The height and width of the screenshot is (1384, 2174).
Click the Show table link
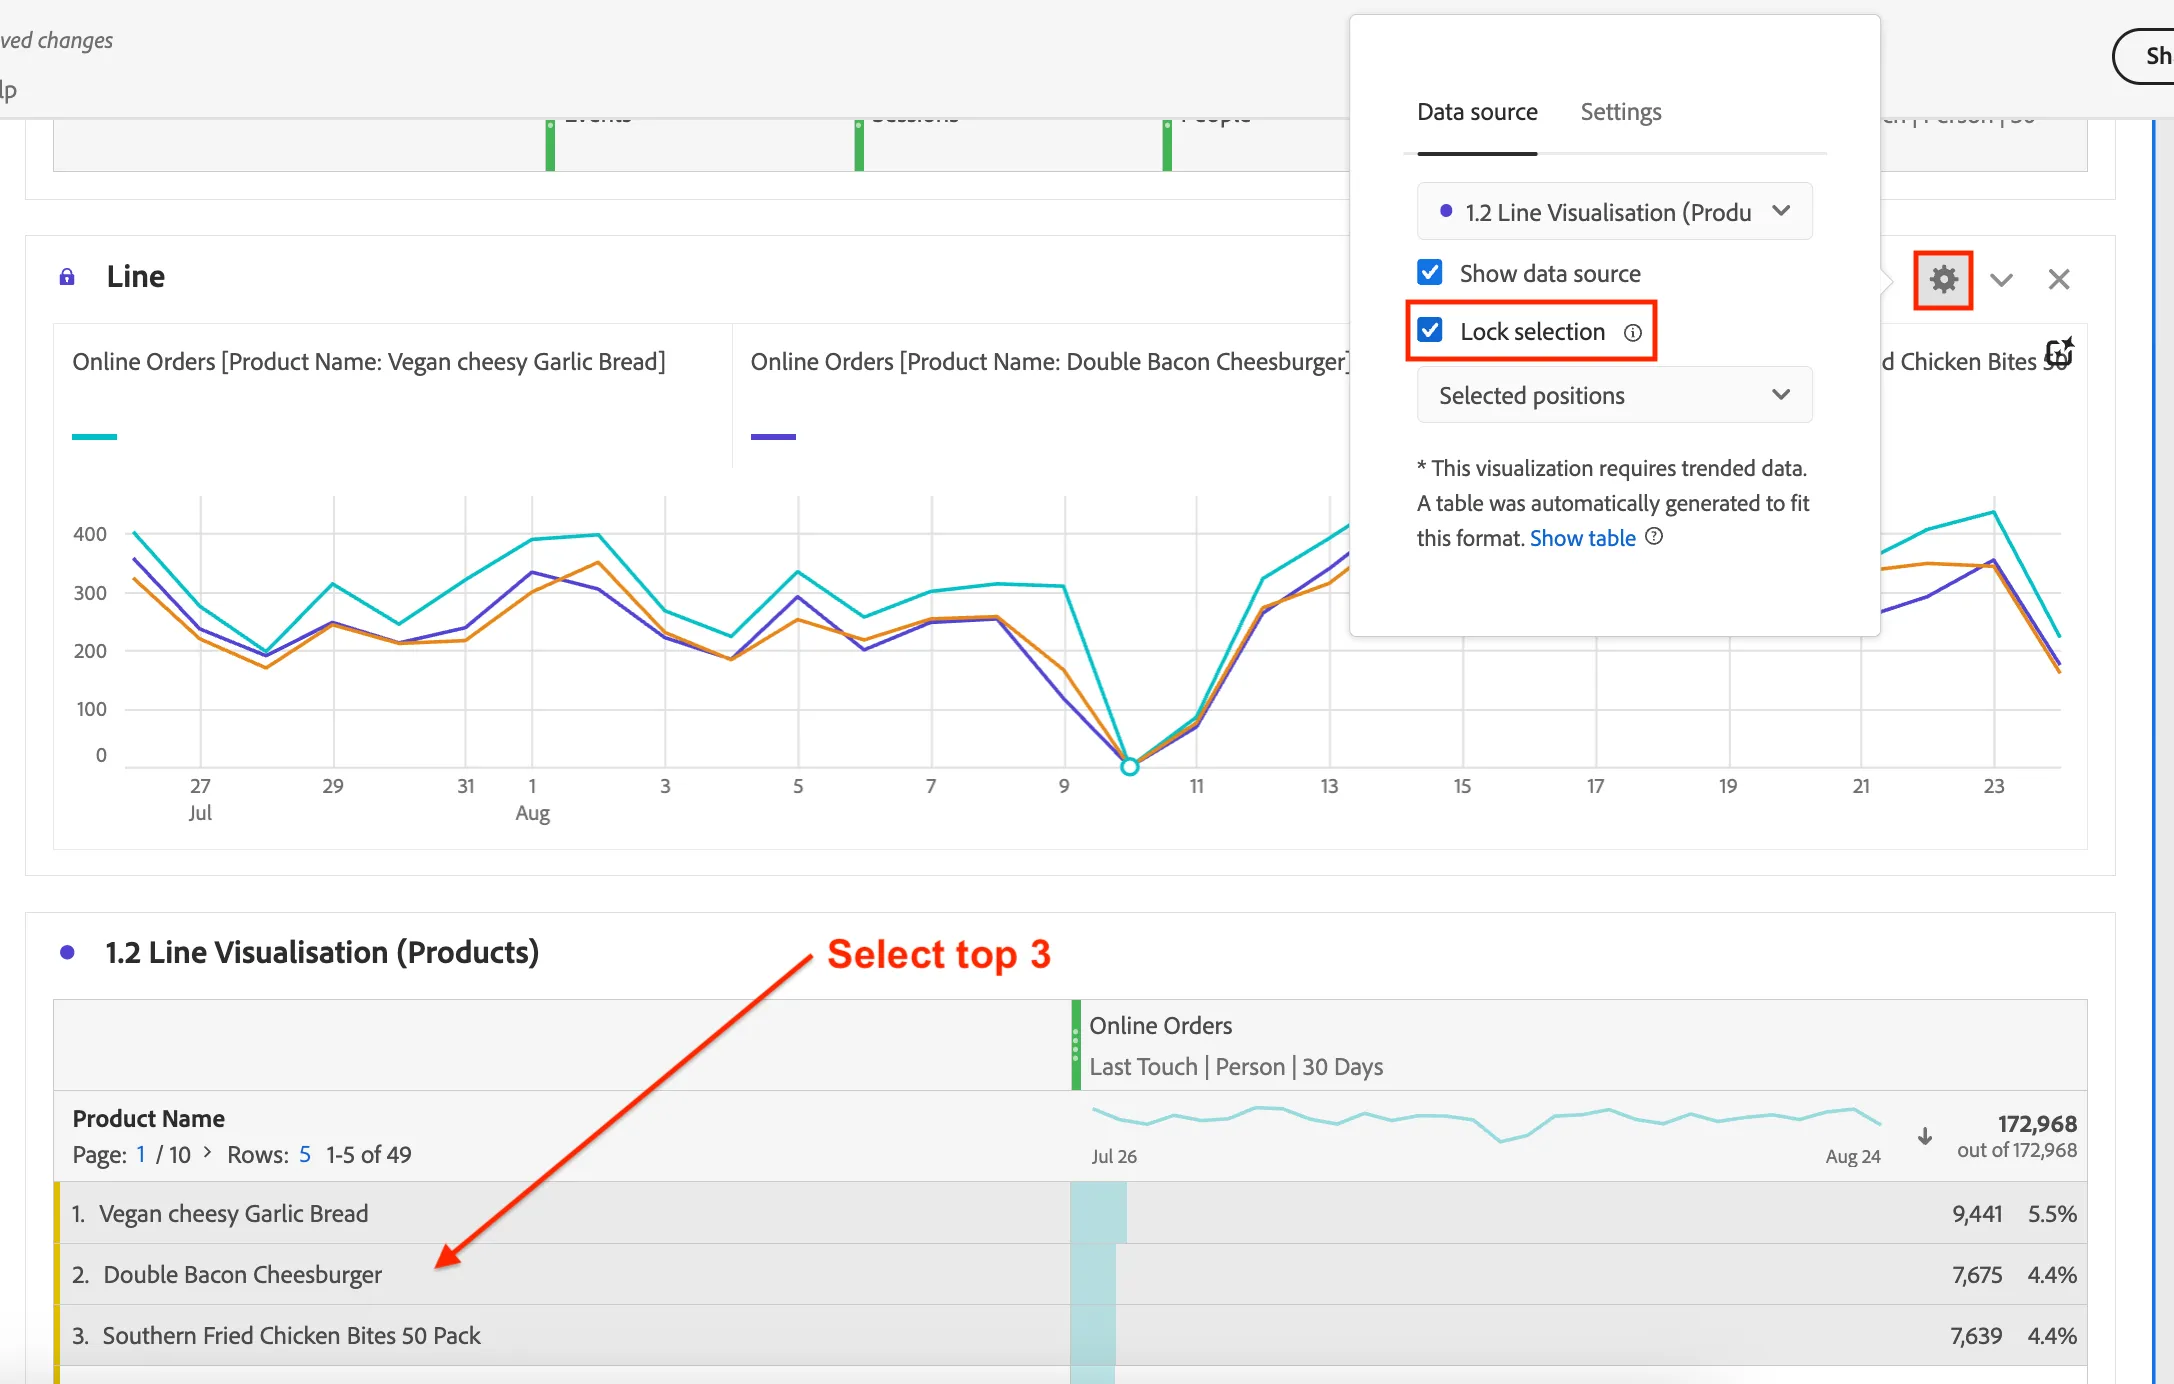coord(1582,538)
